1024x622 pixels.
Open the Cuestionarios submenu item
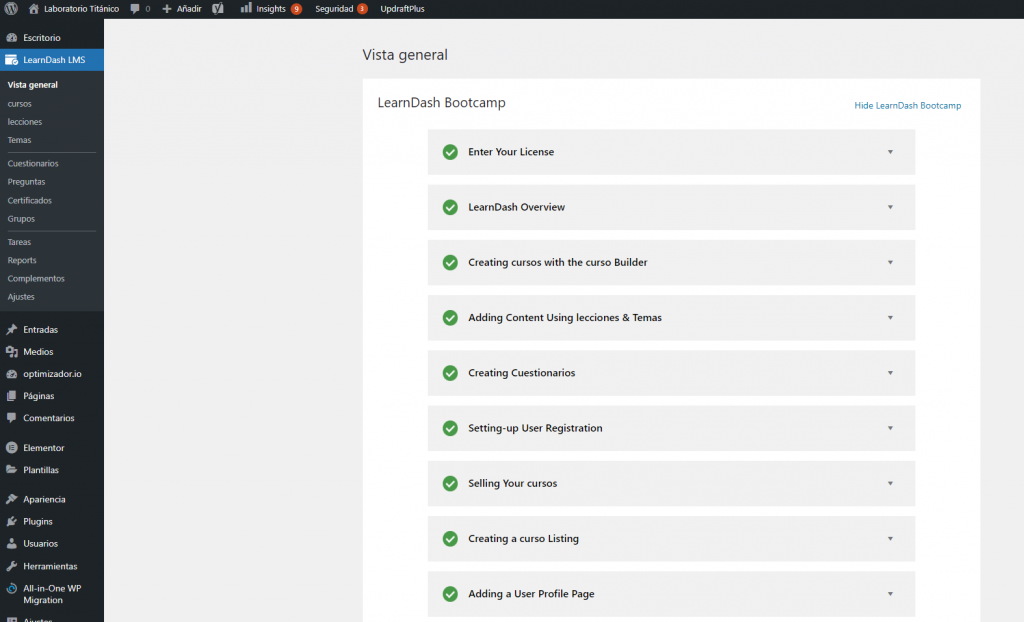click(33, 163)
